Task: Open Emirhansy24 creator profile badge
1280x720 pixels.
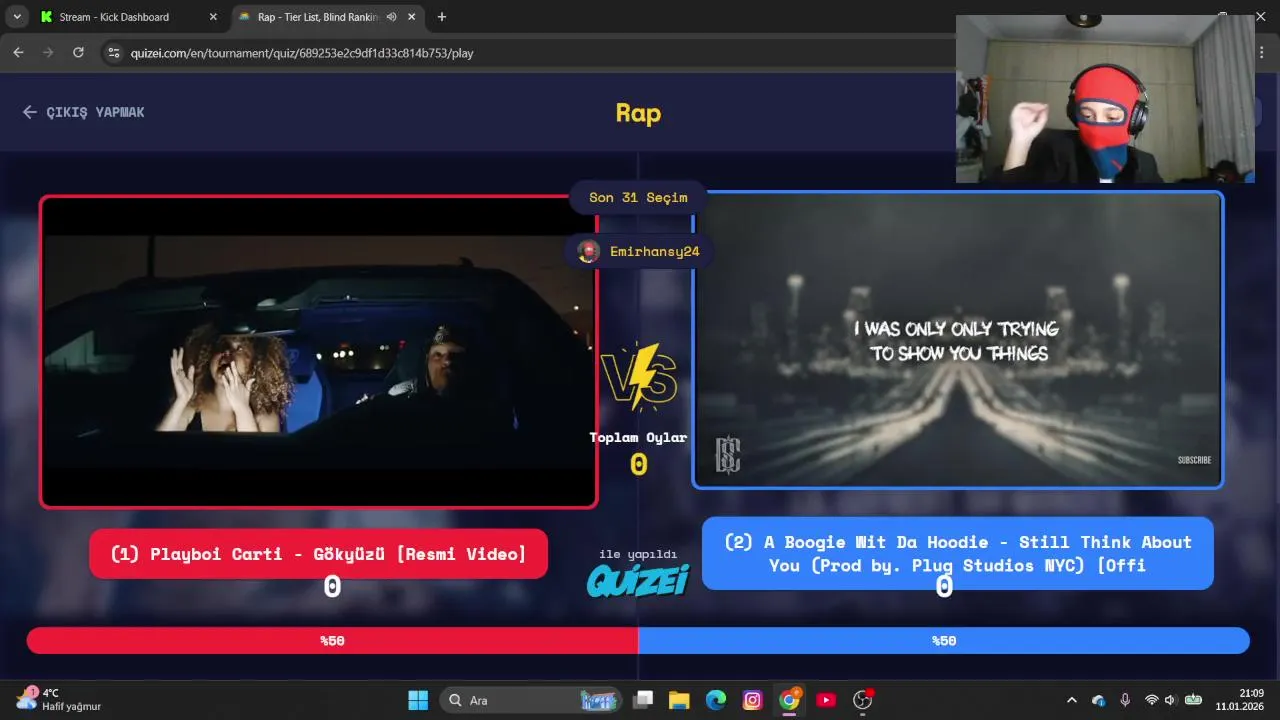Action: click(x=638, y=251)
